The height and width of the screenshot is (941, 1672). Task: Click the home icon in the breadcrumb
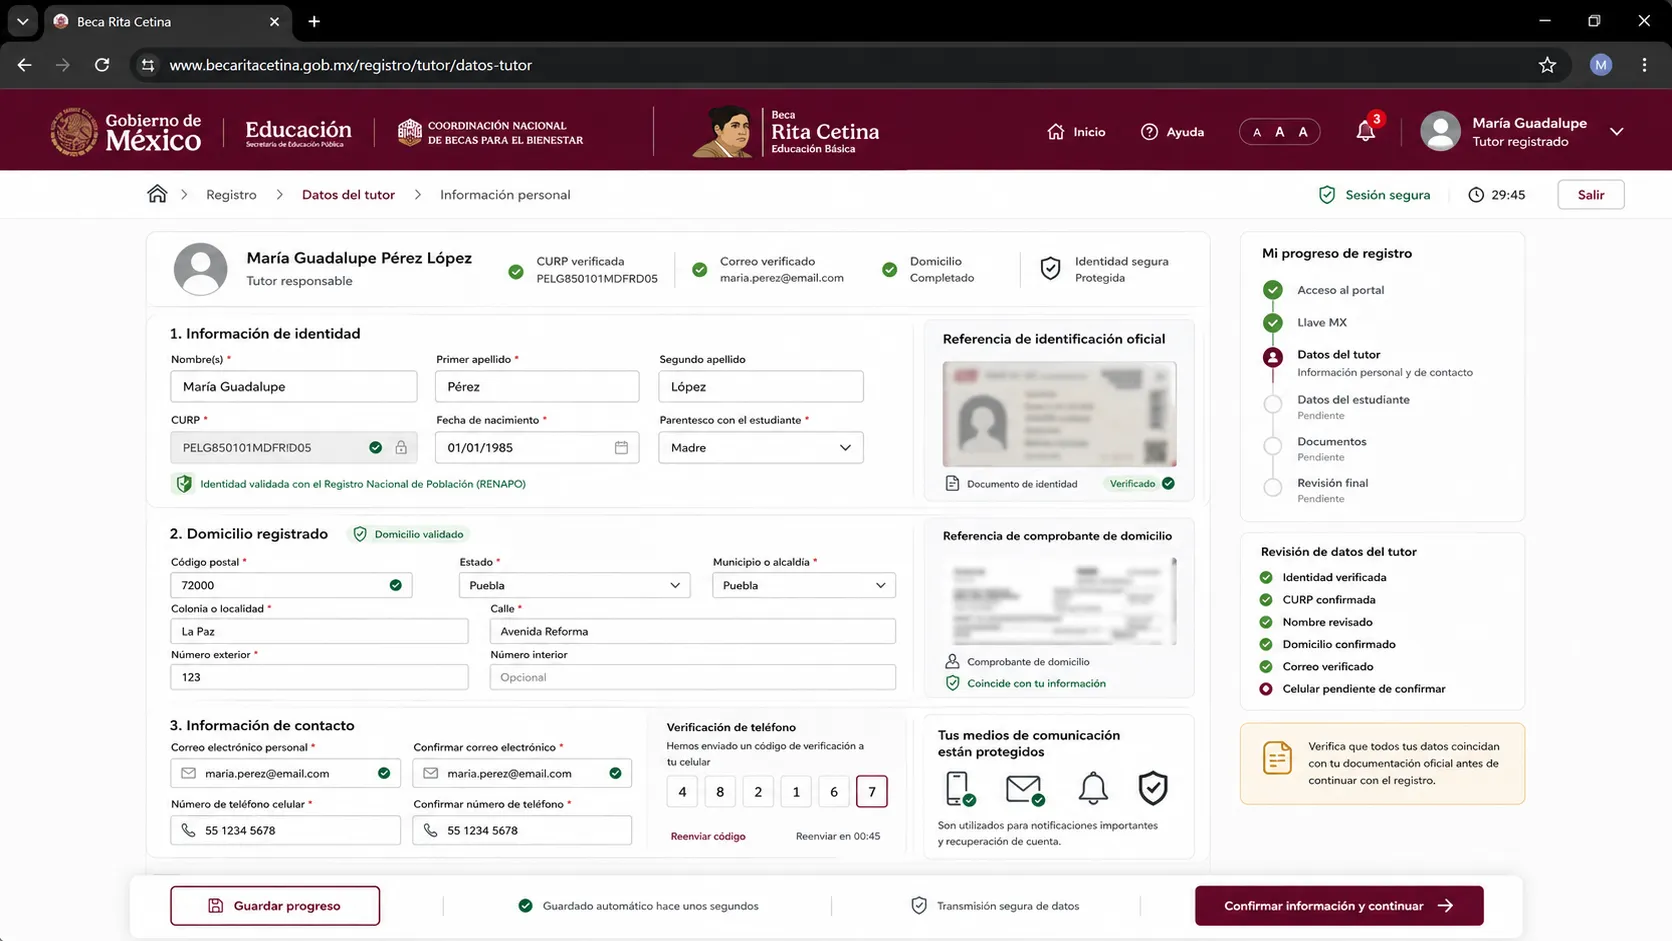click(x=157, y=194)
